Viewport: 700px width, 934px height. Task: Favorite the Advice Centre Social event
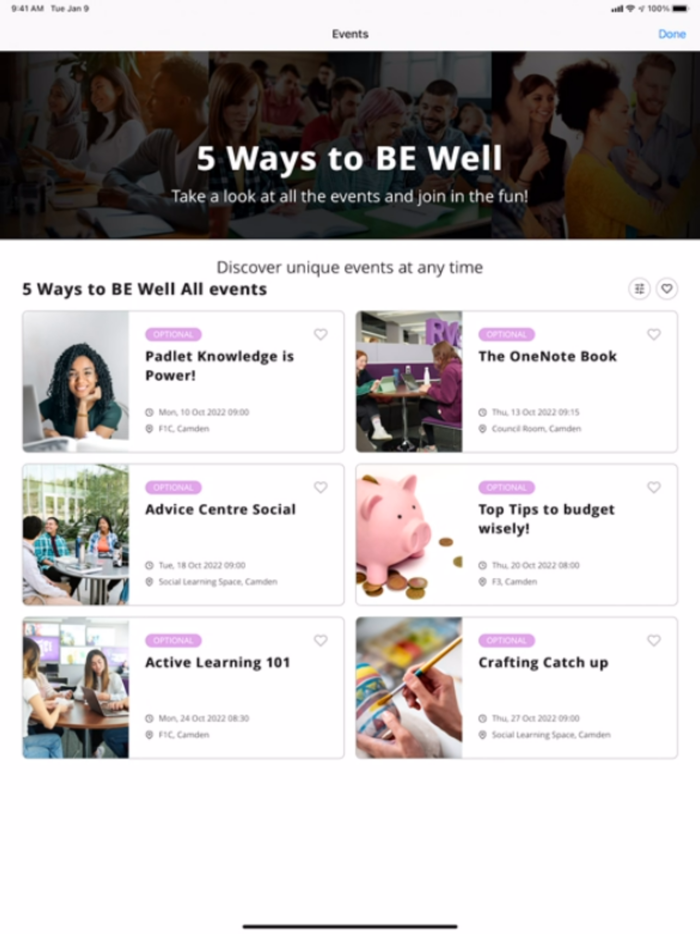(321, 488)
